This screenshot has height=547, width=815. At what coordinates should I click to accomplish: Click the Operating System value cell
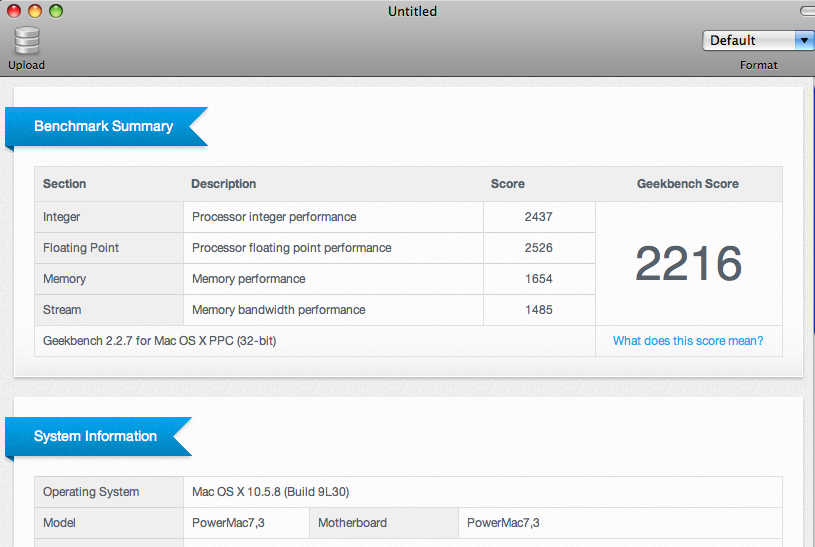[270, 492]
